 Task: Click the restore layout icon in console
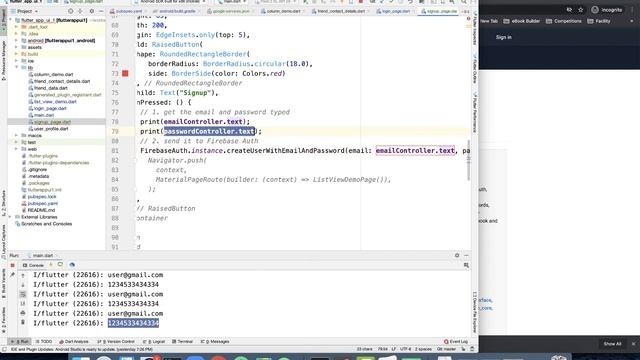click(x=466, y=265)
